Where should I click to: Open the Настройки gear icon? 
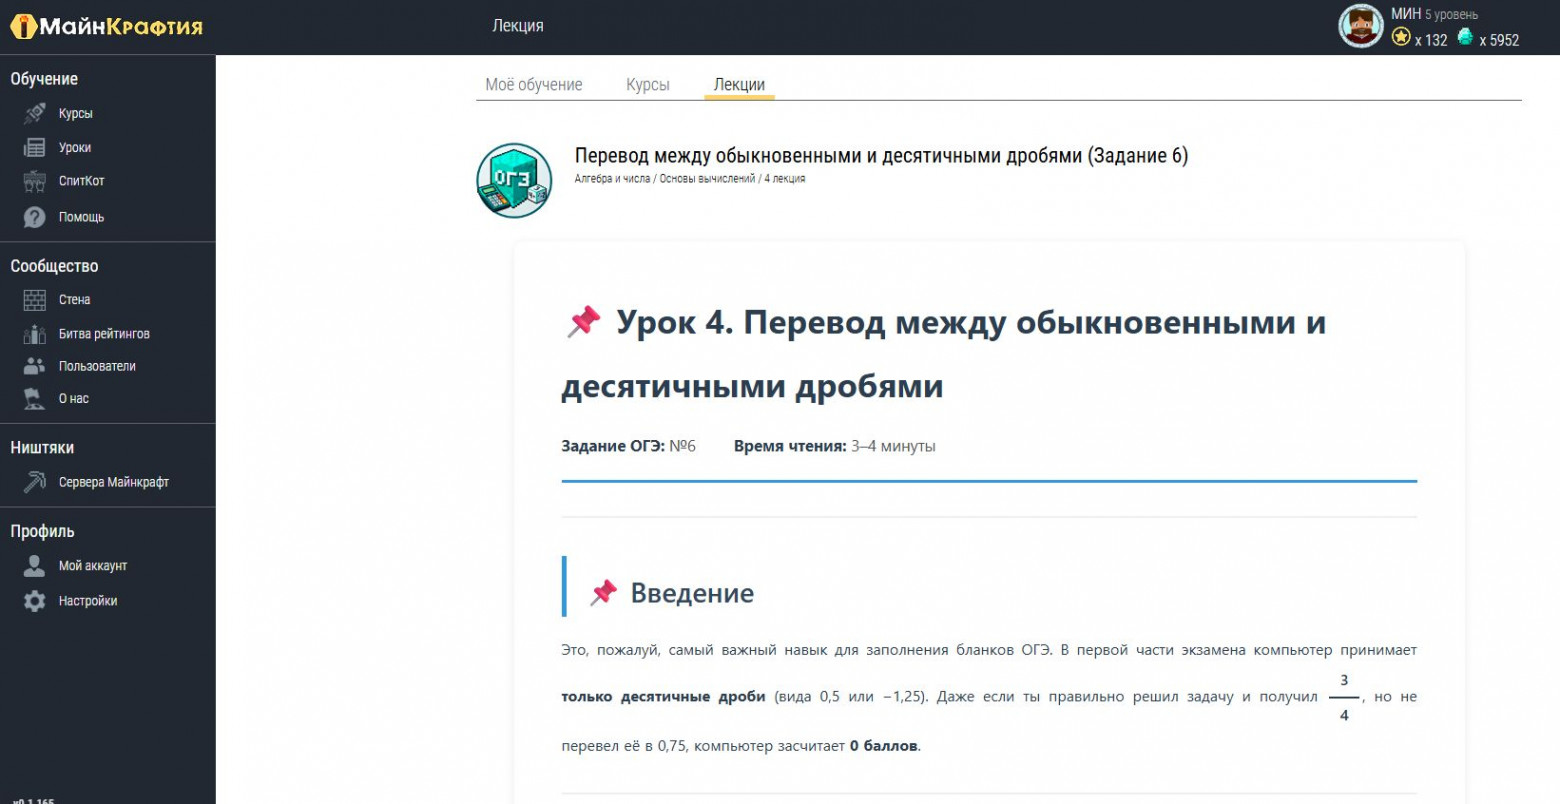[33, 601]
